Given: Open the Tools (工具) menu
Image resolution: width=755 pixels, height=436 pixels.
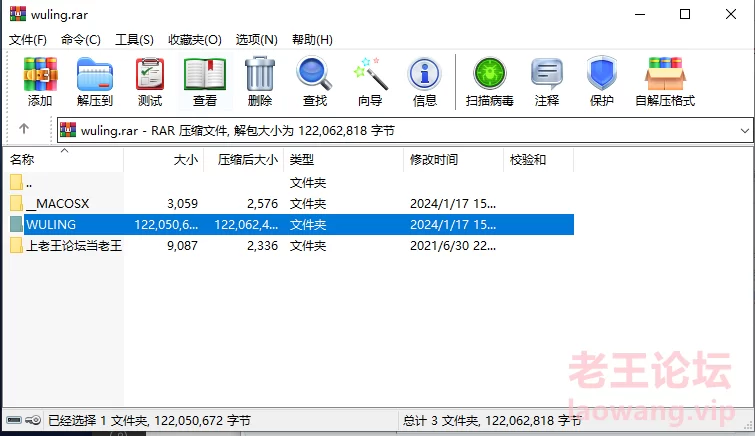Looking at the screenshot, I should coord(134,40).
